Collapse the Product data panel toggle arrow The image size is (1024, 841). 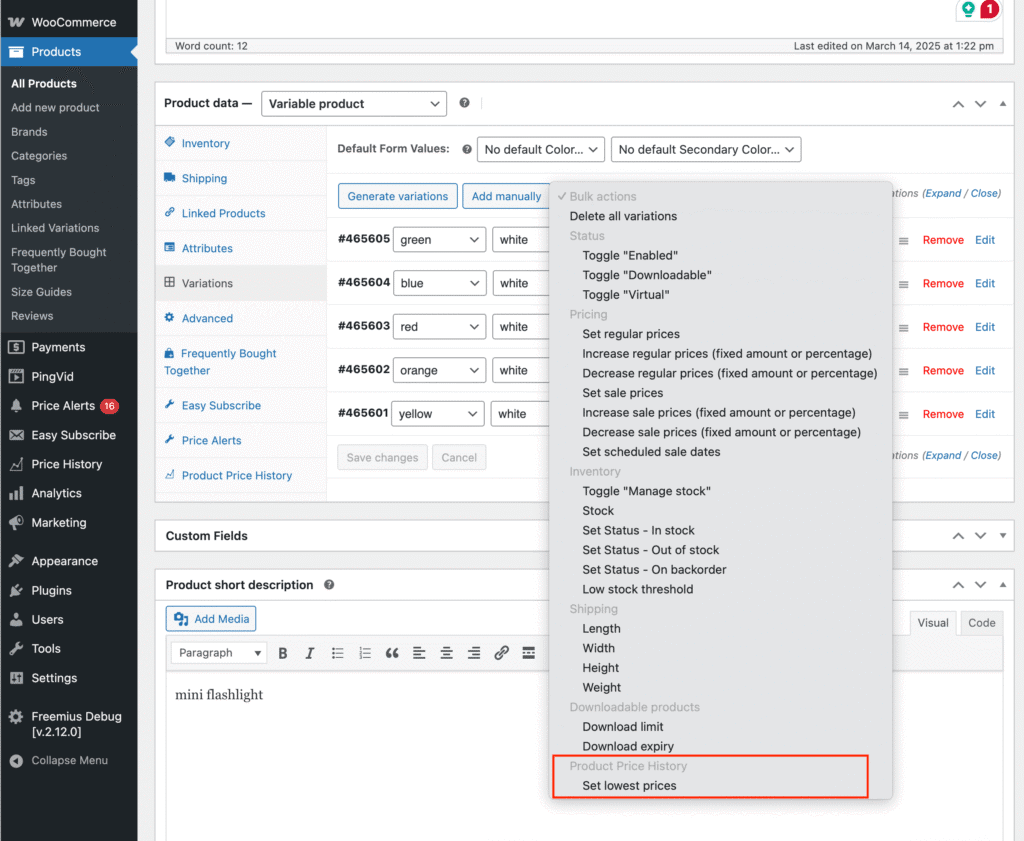1003,104
